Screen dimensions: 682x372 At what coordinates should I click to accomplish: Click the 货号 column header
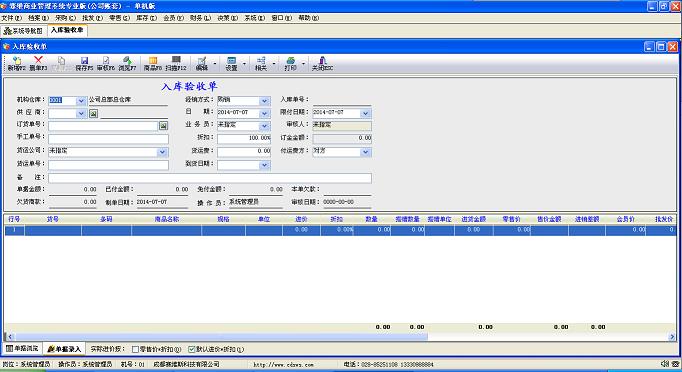(x=53, y=219)
